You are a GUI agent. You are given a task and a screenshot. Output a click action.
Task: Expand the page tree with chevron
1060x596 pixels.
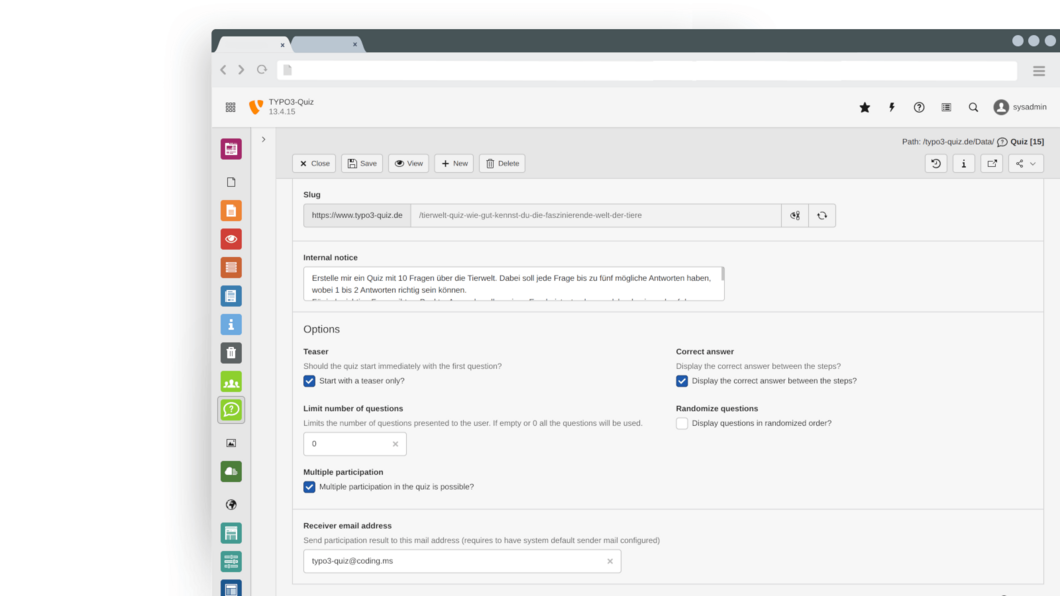(263, 140)
